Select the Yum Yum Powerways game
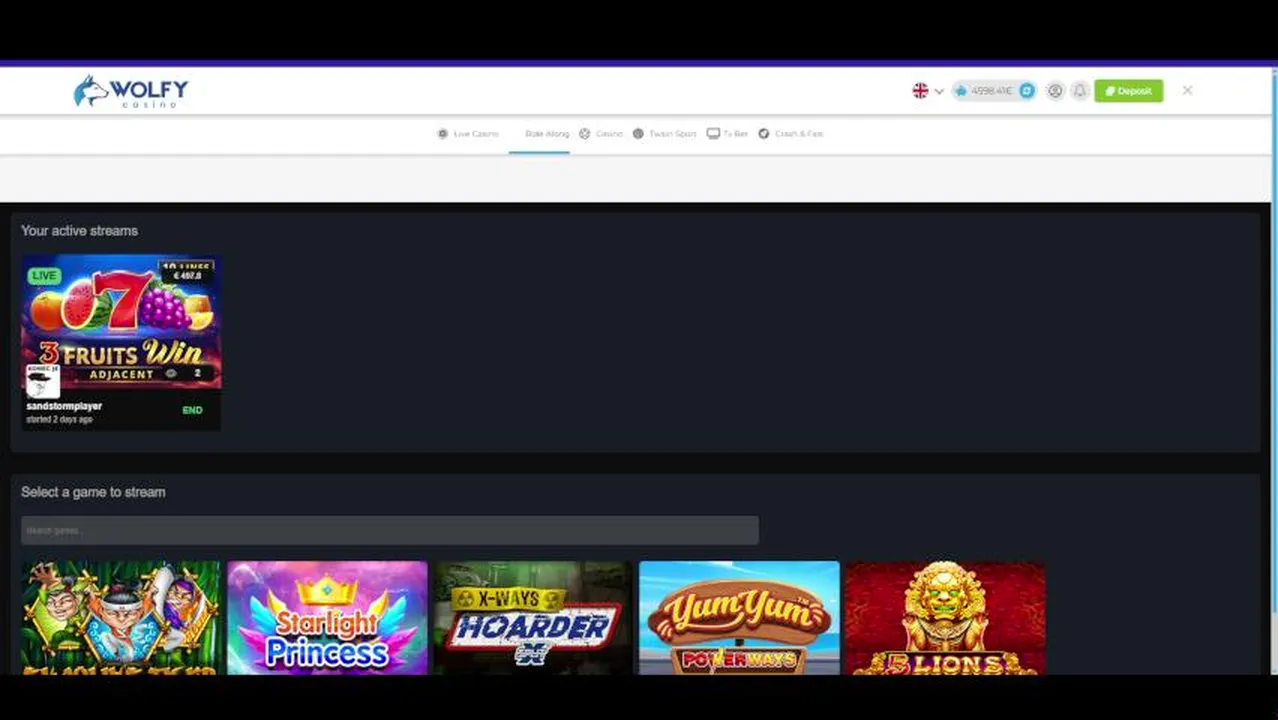 (739, 618)
